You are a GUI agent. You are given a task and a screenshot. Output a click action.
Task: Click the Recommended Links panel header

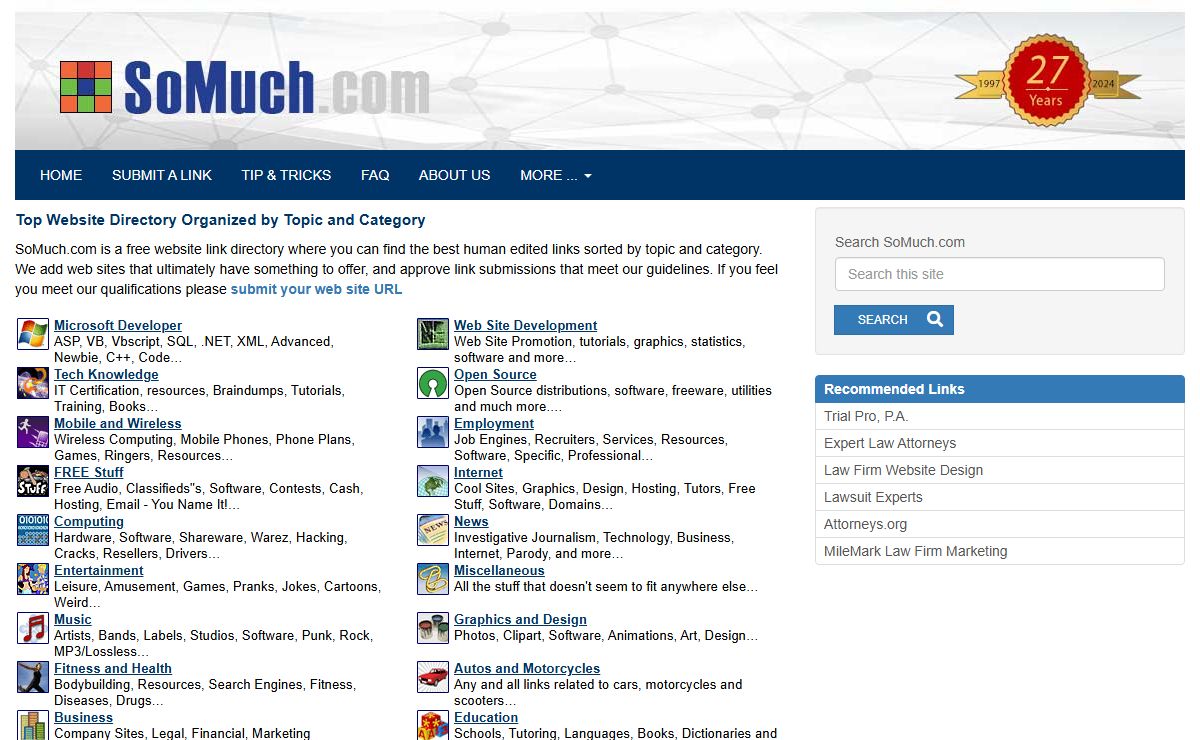[x=1000, y=389]
